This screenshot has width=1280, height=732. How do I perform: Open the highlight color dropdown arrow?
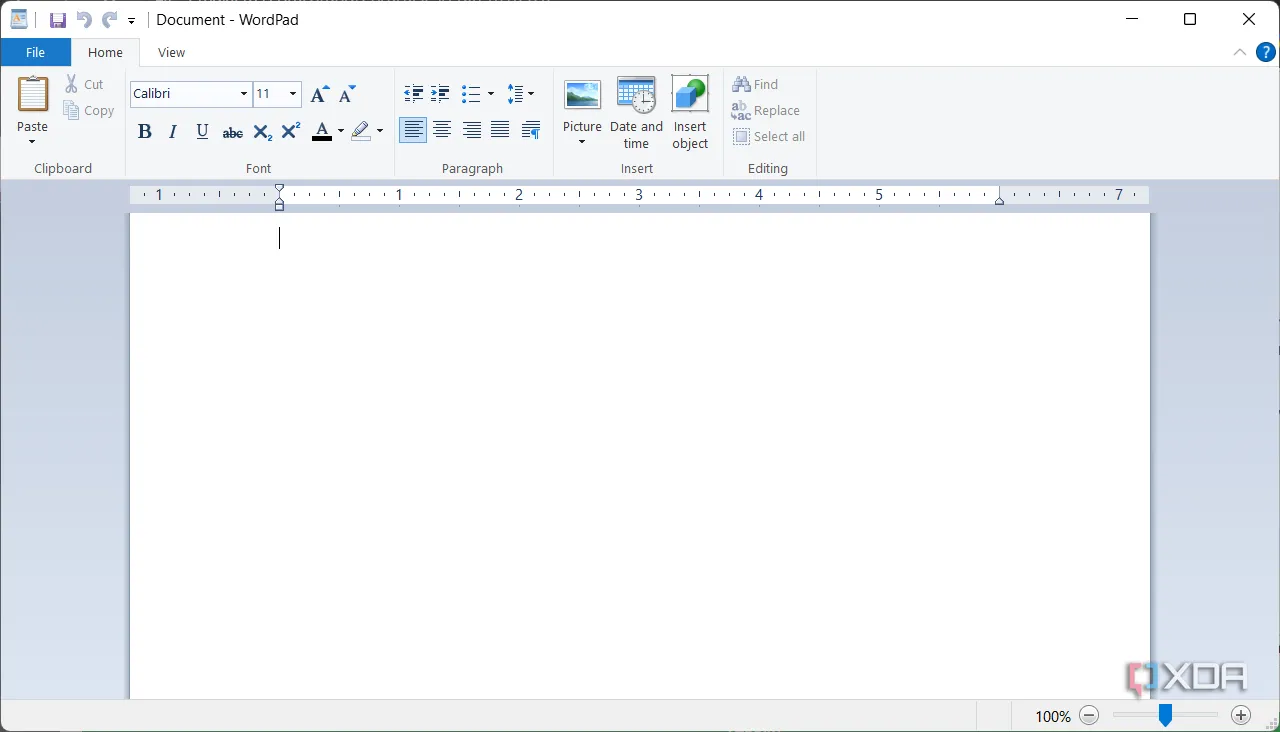tap(380, 132)
